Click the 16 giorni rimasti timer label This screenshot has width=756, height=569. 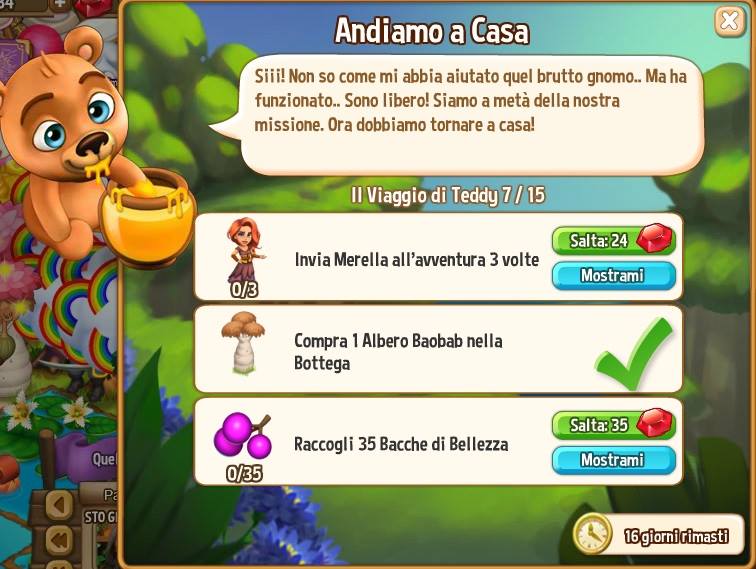click(x=676, y=536)
